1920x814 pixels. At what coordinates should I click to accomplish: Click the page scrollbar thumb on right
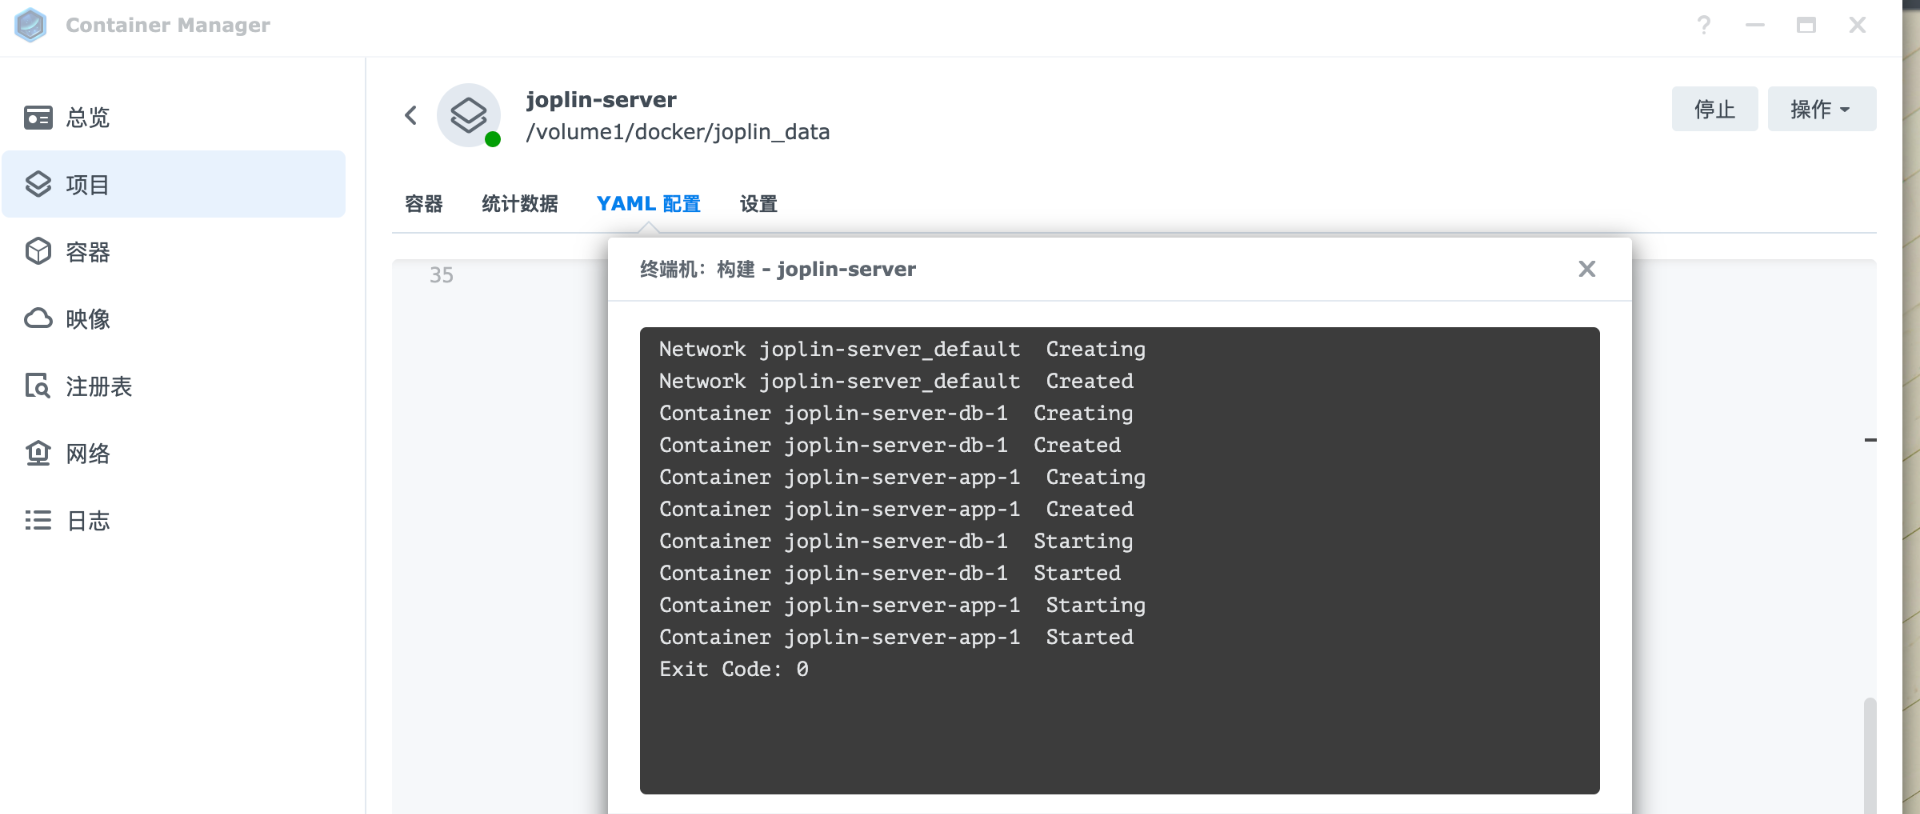(x=1870, y=755)
